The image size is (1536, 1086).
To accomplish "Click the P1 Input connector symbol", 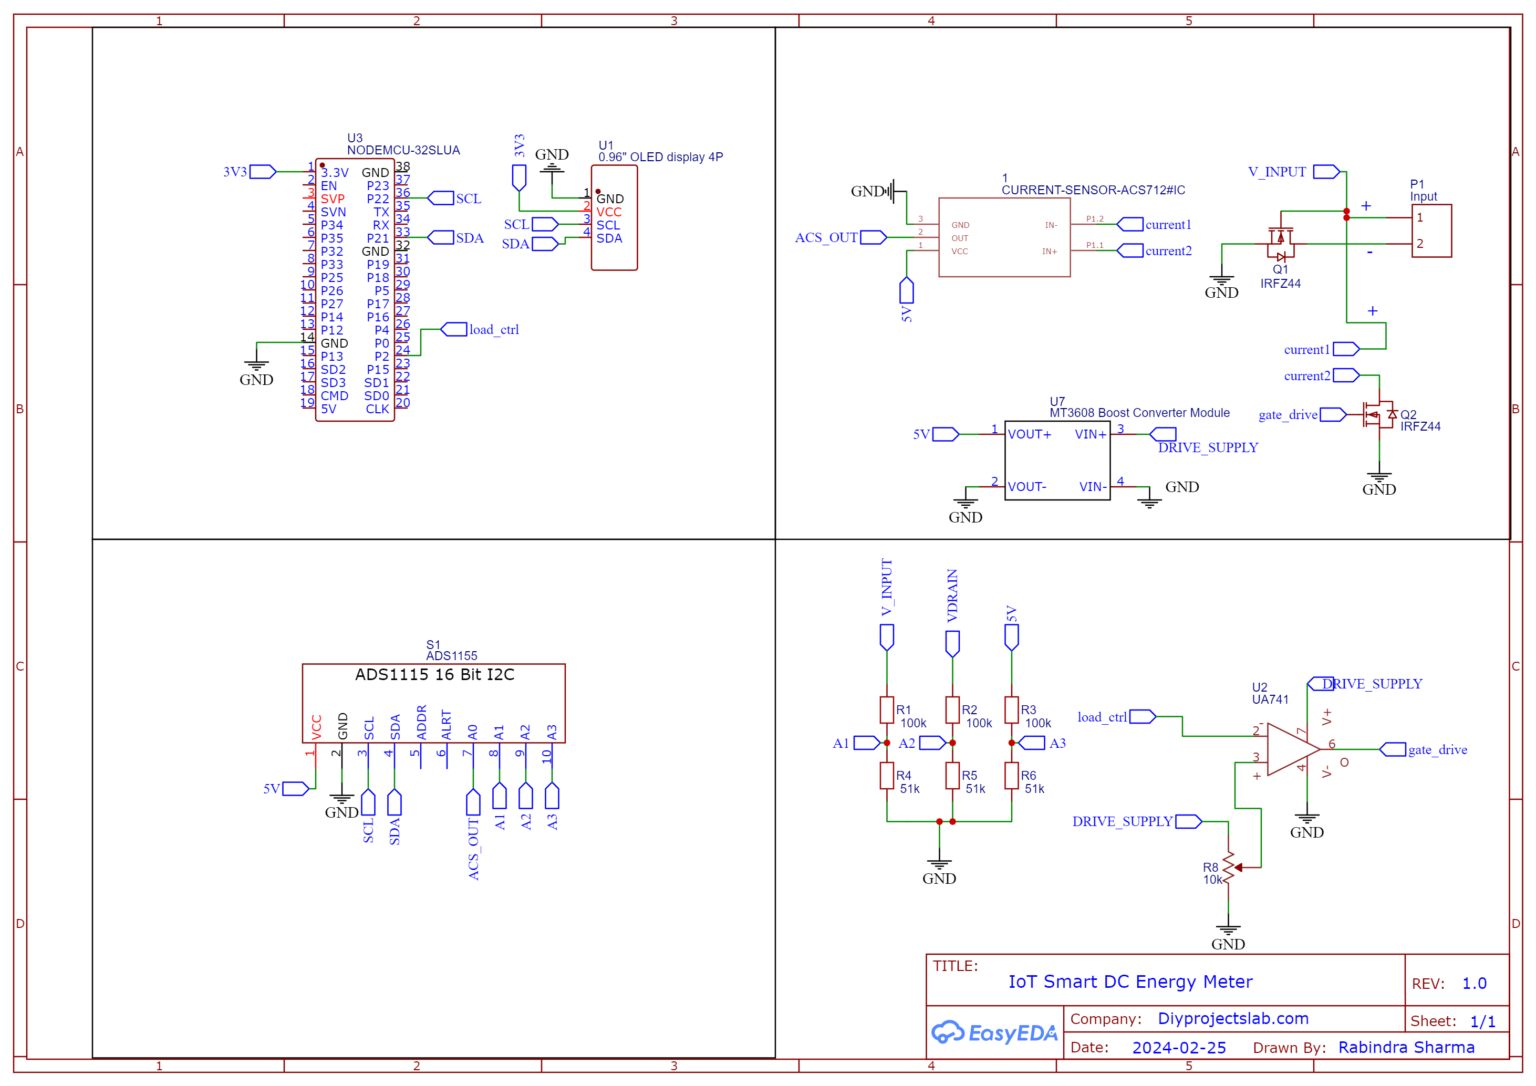I will (x=1431, y=230).
